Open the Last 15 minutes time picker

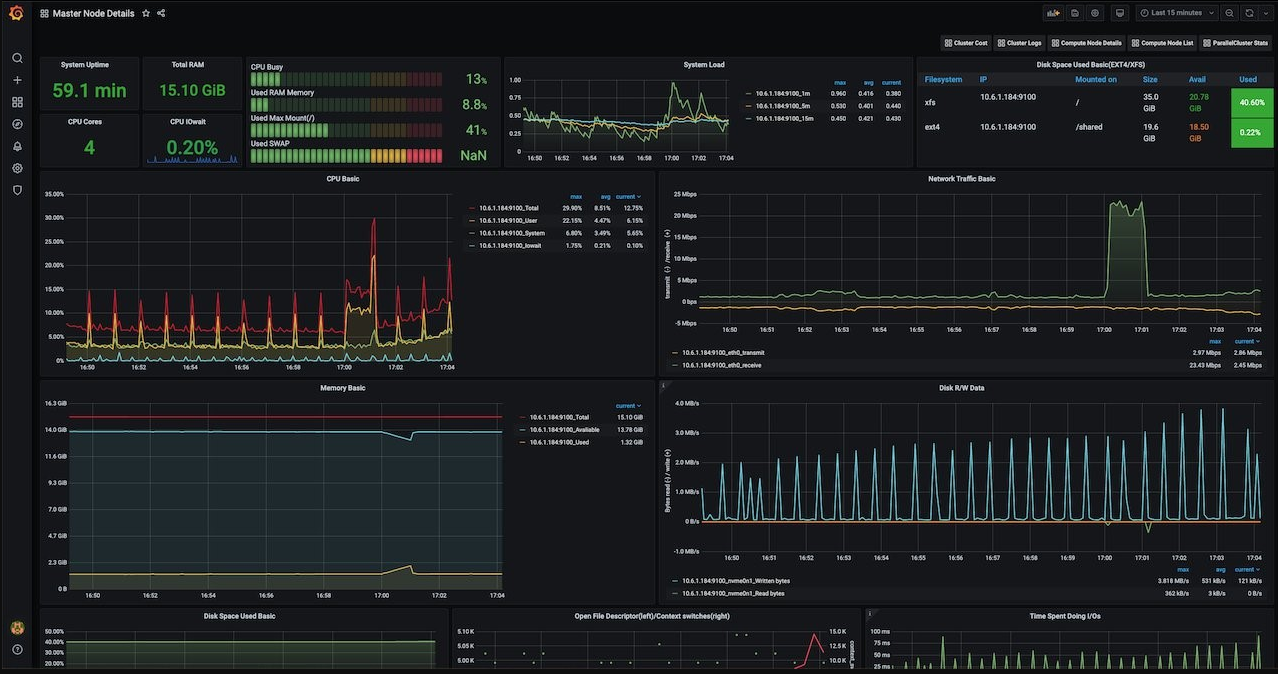(x=1176, y=13)
